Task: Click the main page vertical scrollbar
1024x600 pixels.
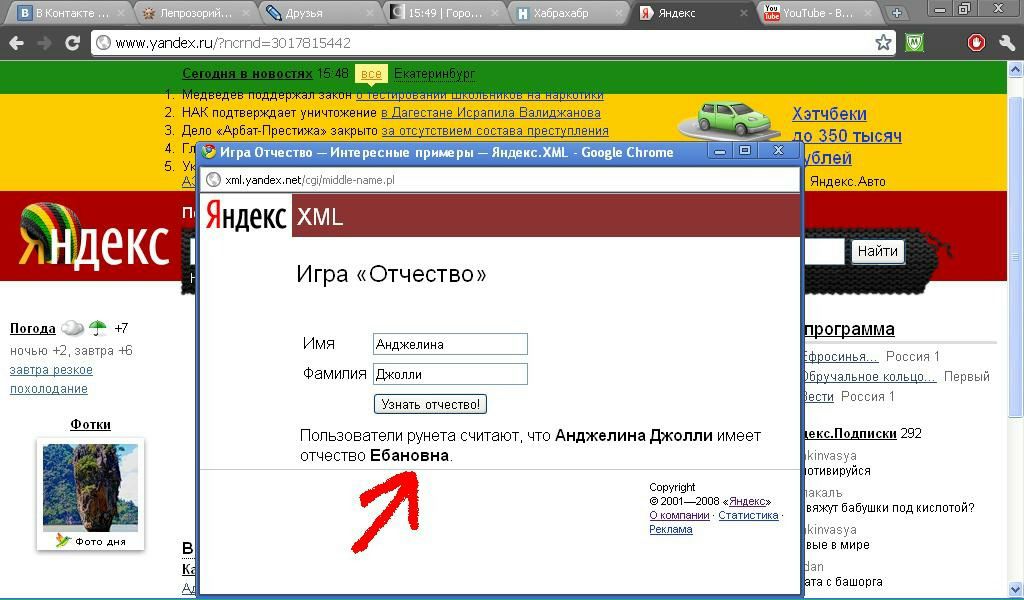Action: point(1015,300)
